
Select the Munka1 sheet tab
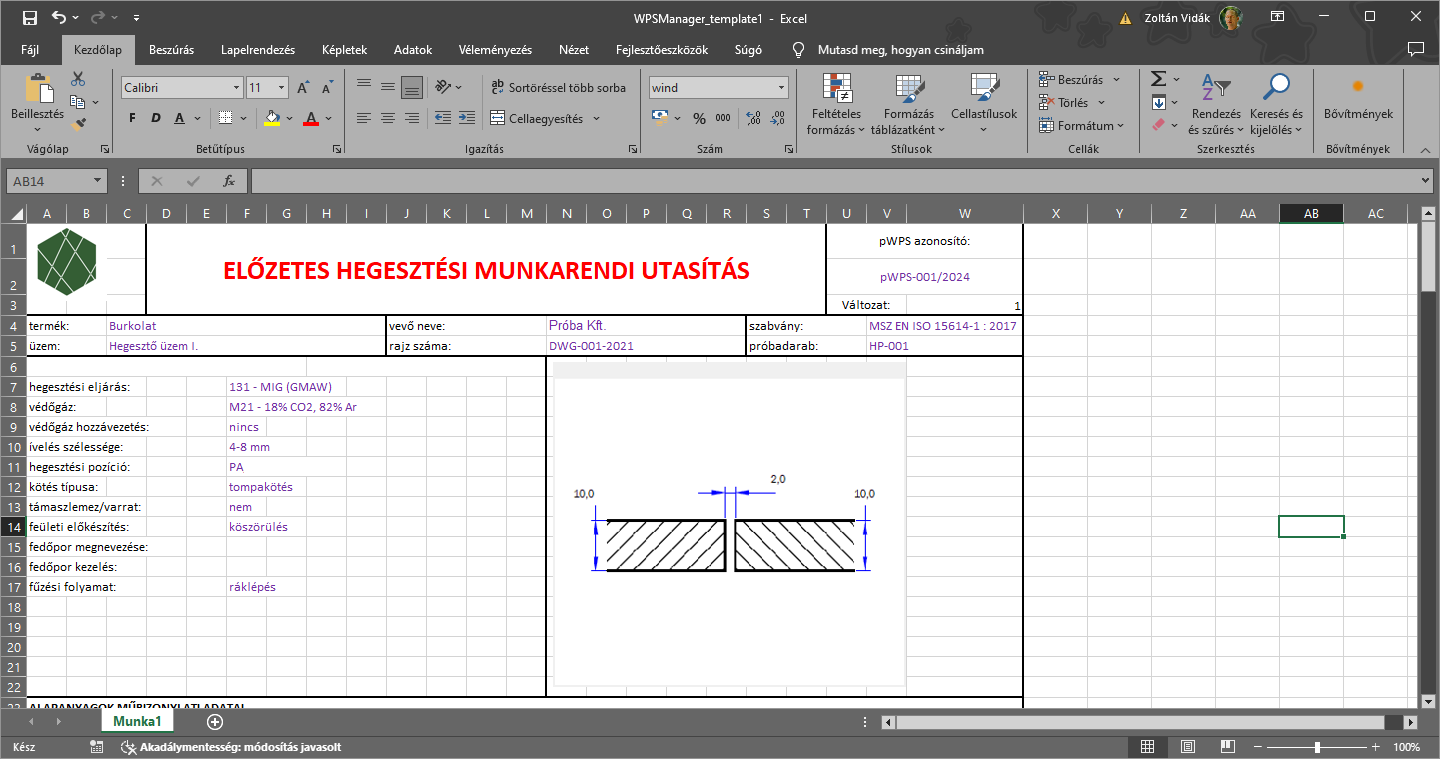point(137,721)
